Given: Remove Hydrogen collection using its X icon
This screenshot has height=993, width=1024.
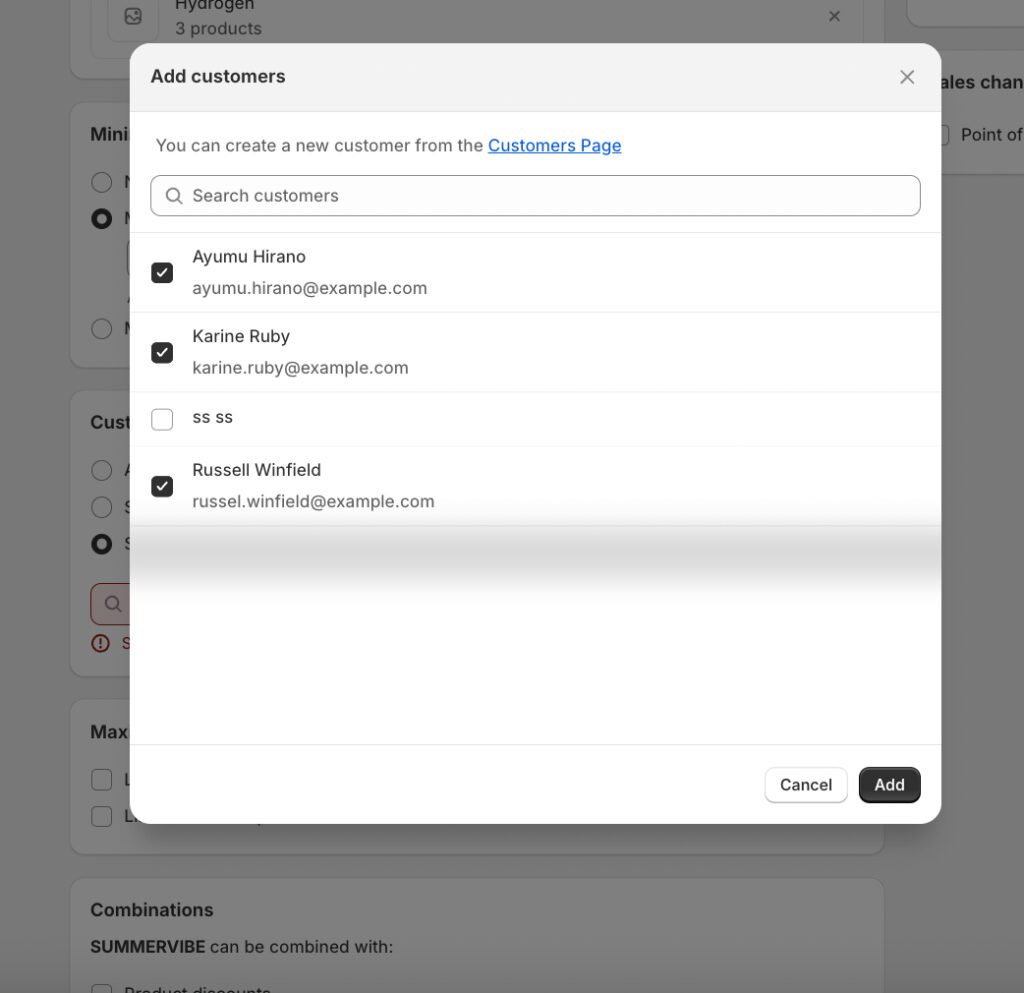Looking at the screenshot, I should [x=835, y=16].
